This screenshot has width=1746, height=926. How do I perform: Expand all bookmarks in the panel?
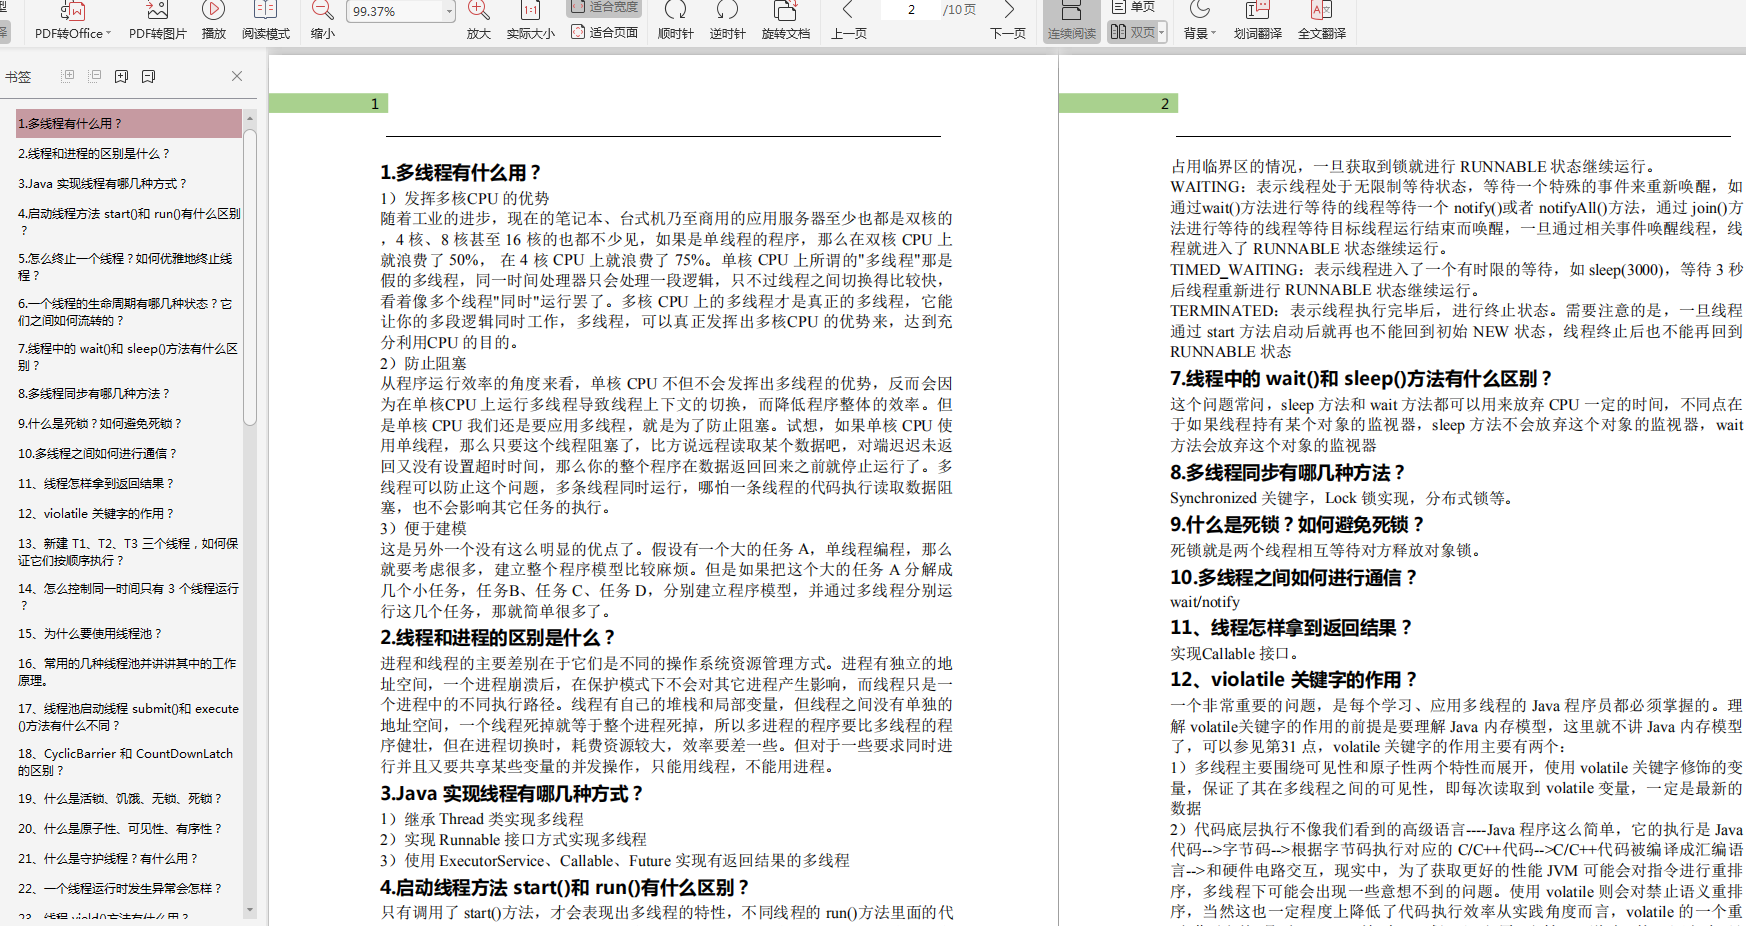tap(68, 76)
